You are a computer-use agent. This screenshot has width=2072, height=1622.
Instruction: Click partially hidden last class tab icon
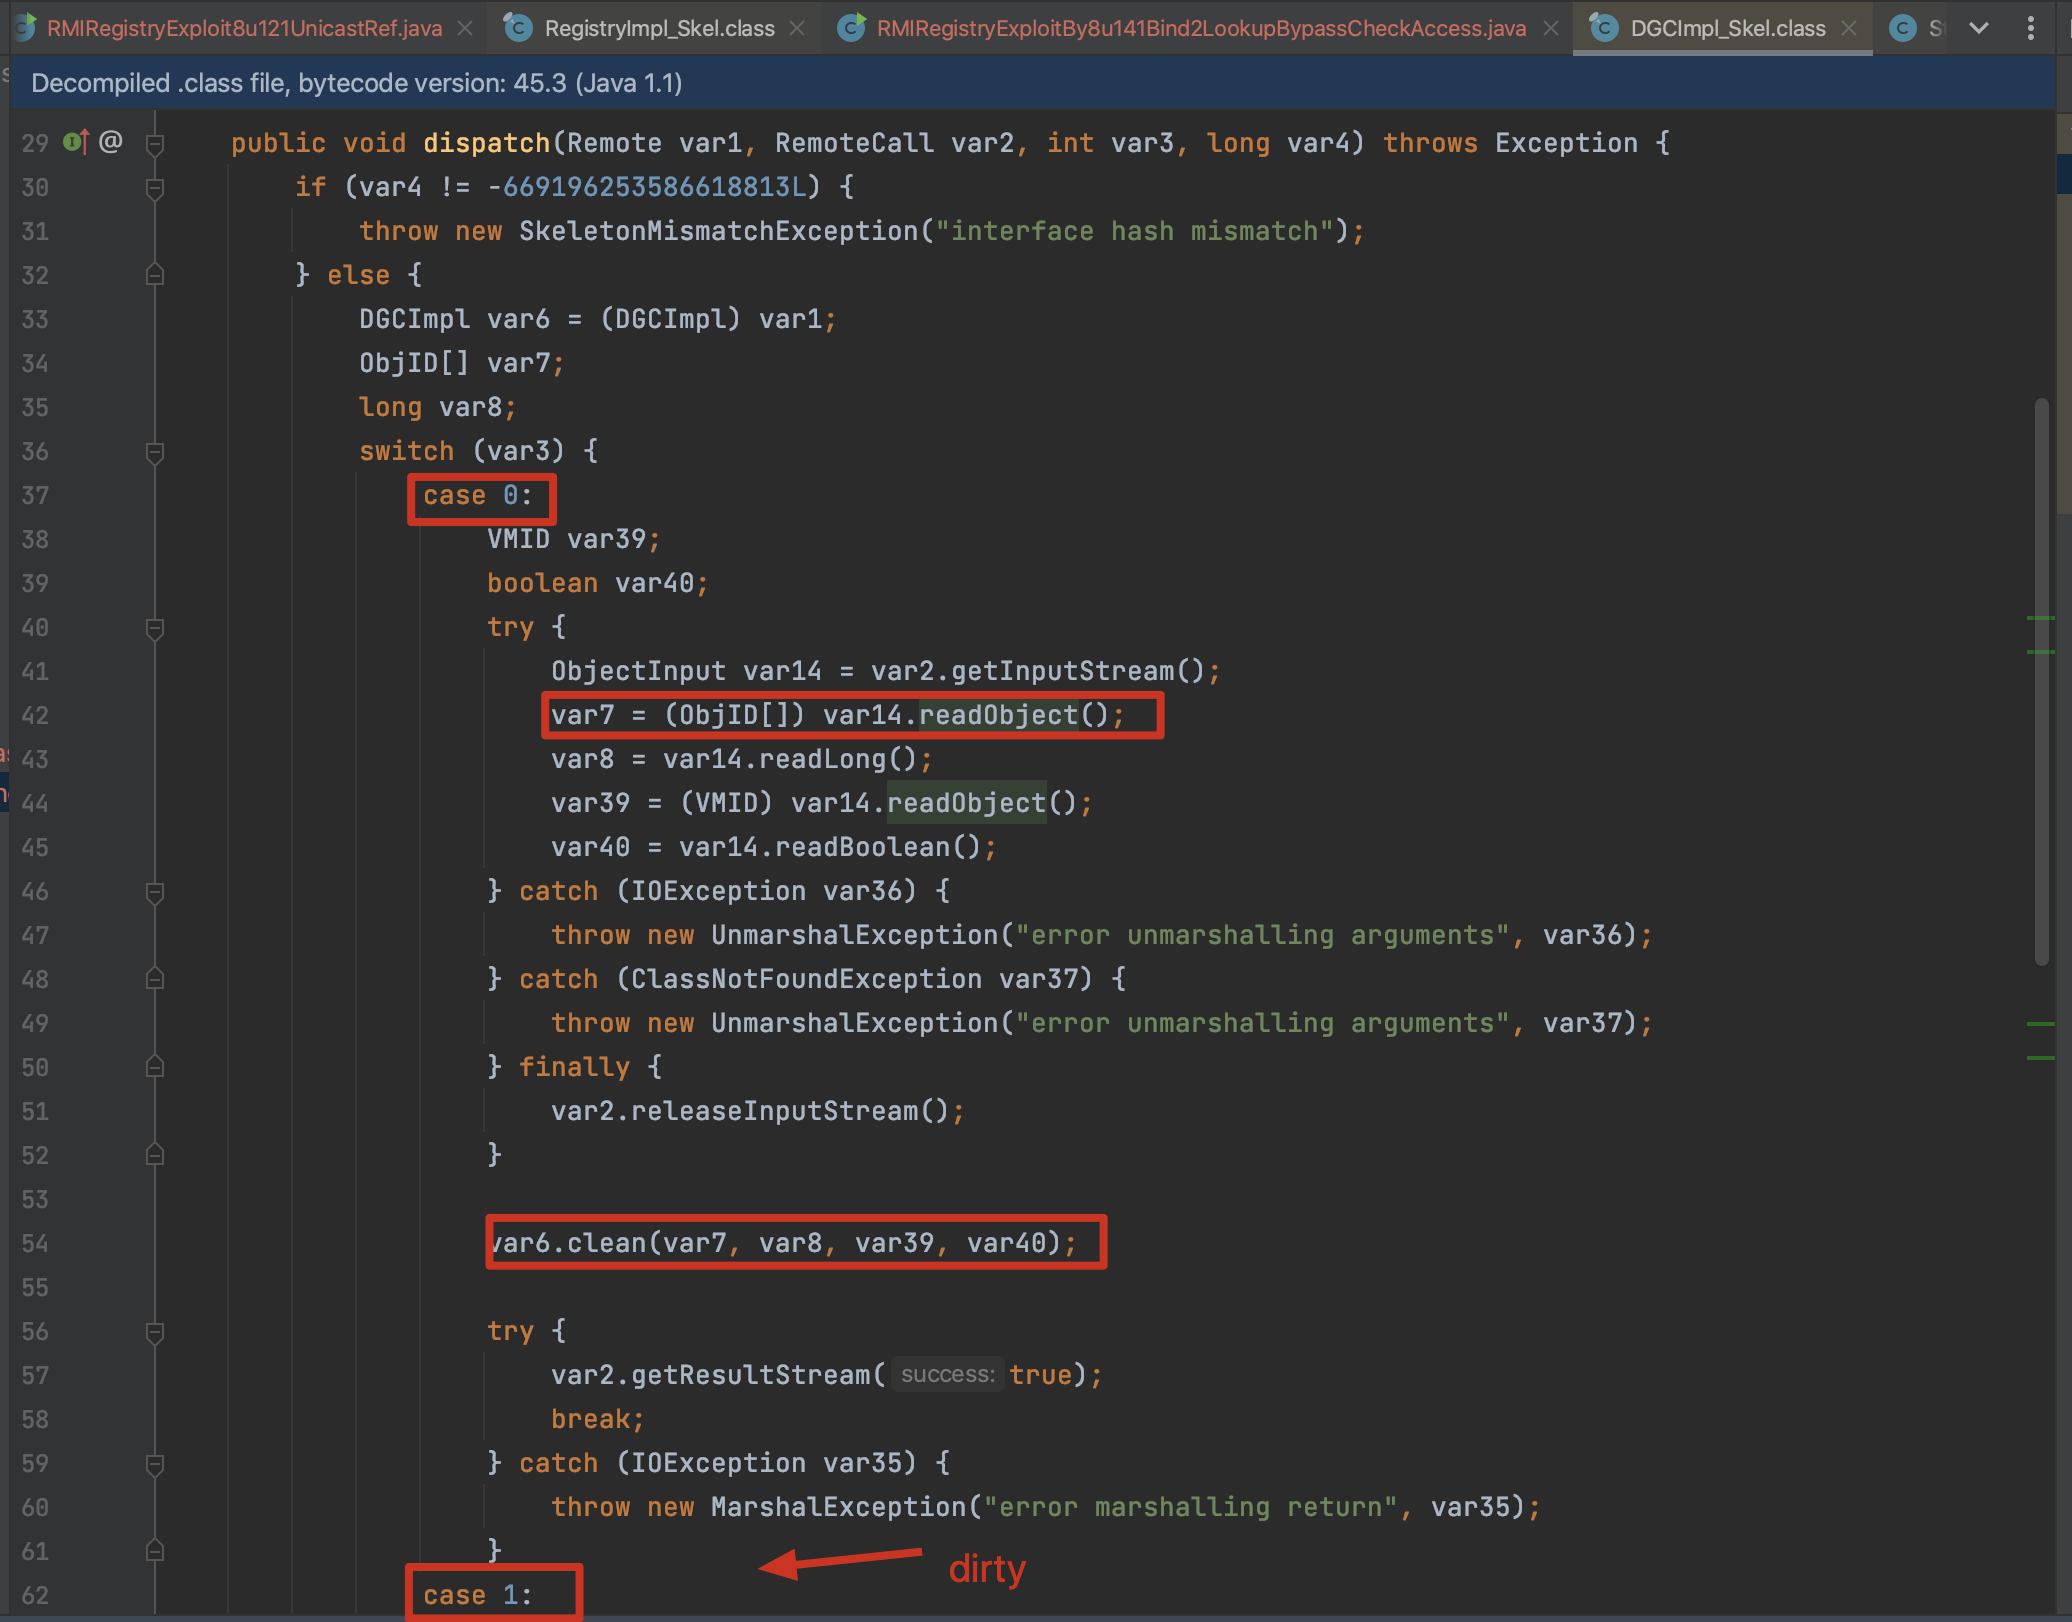pyautogui.click(x=1903, y=28)
